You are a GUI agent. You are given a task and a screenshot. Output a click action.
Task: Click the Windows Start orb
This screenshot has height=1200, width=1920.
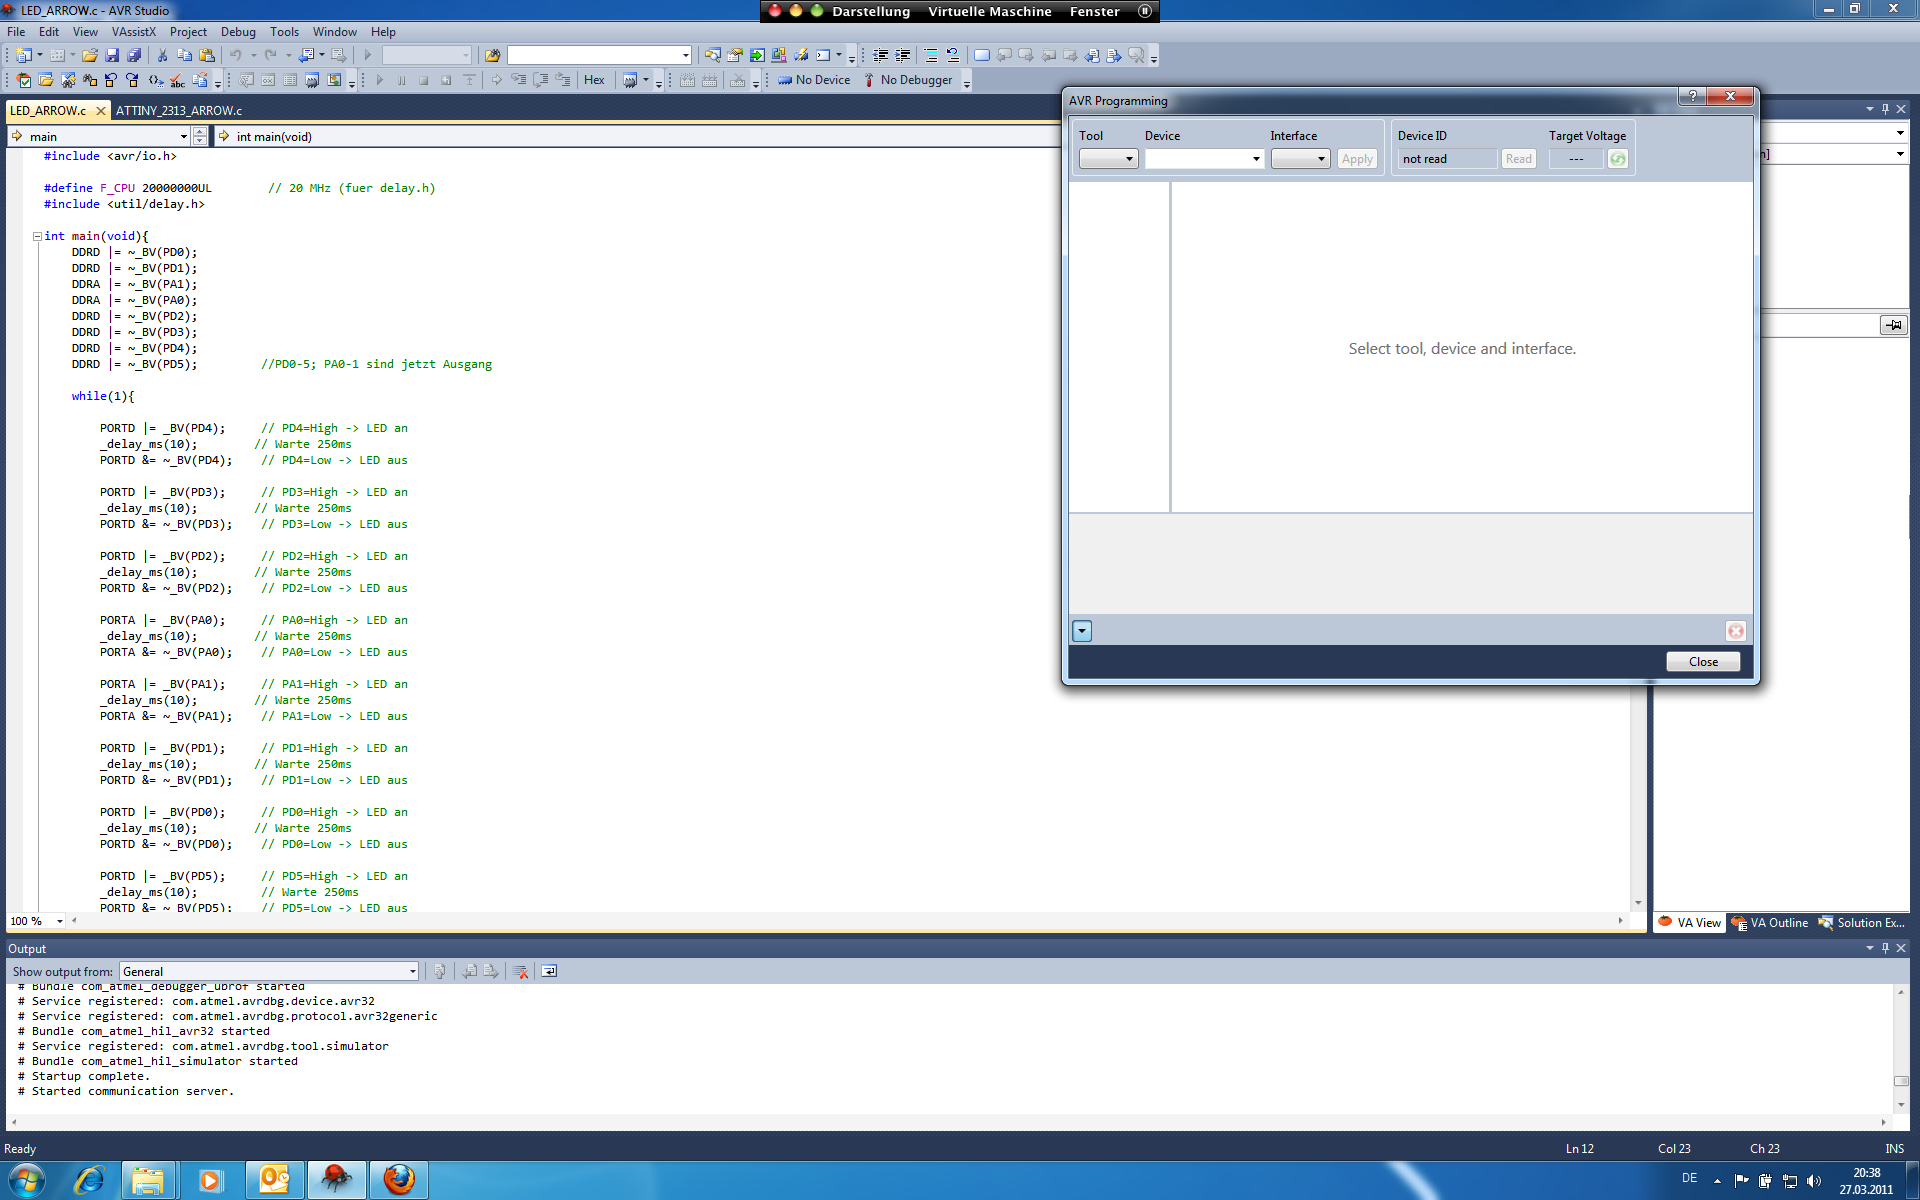pyautogui.click(x=27, y=1180)
